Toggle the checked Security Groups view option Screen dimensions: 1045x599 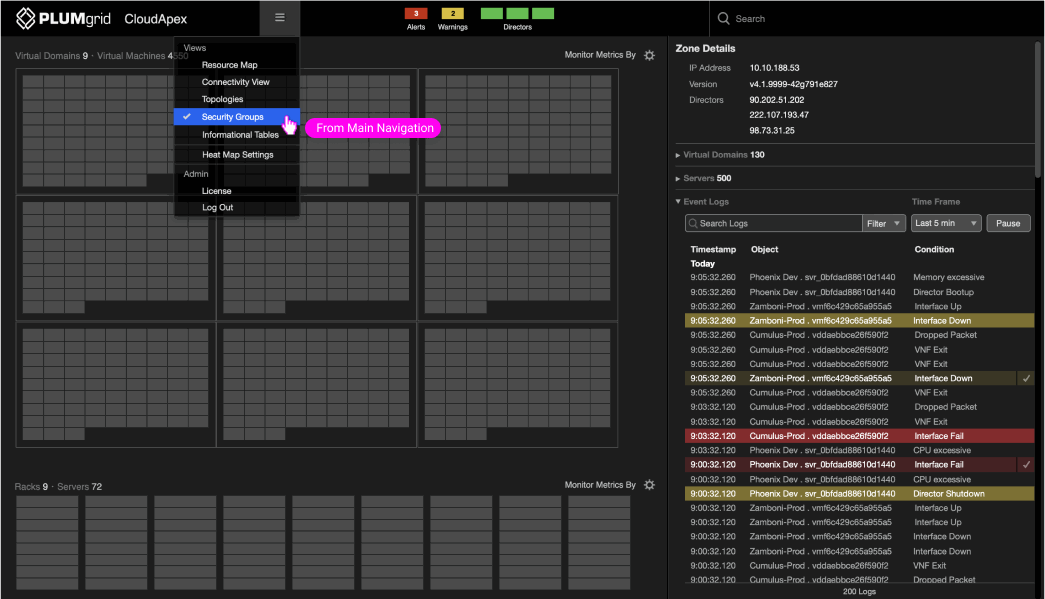coord(232,117)
